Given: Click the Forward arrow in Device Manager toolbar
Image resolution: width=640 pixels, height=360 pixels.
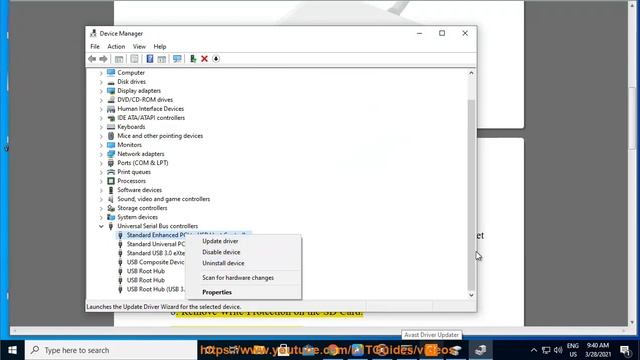Looking at the screenshot, I should [x=103, y=59].
